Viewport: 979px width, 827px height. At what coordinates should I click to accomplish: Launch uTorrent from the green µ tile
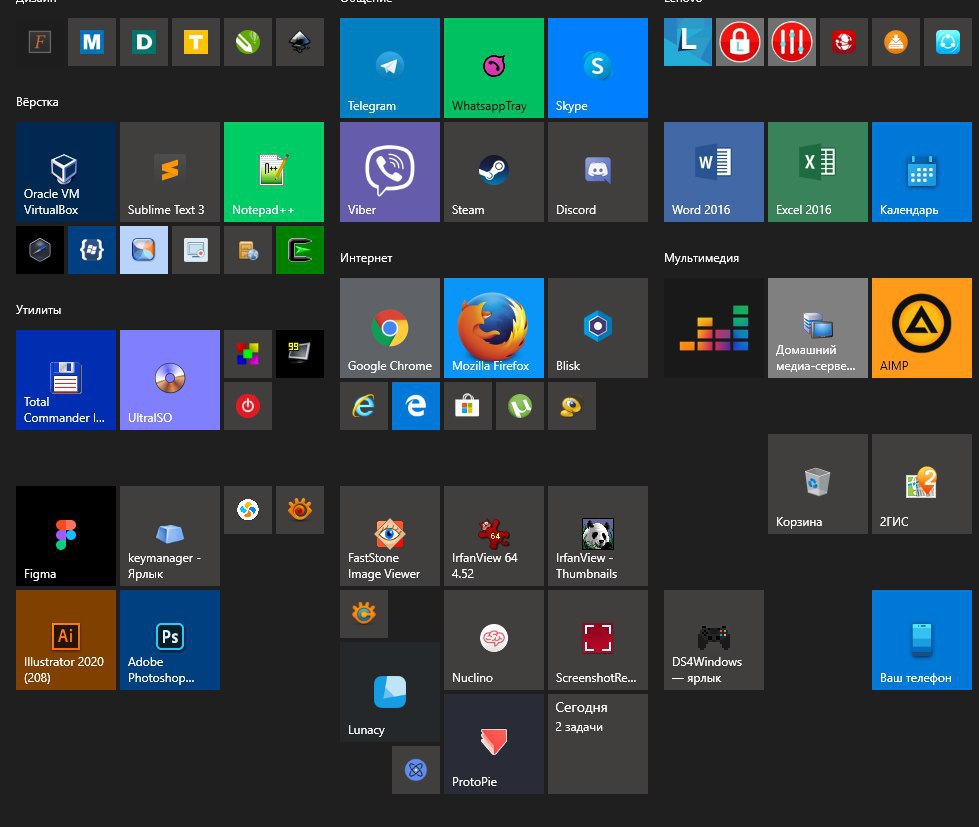click(x=520, y=406)
